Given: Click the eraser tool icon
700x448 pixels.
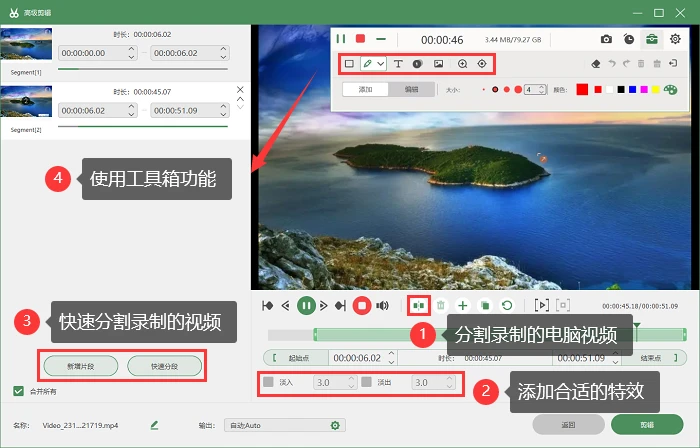Looking at the screenshot, I should (596, 64).
